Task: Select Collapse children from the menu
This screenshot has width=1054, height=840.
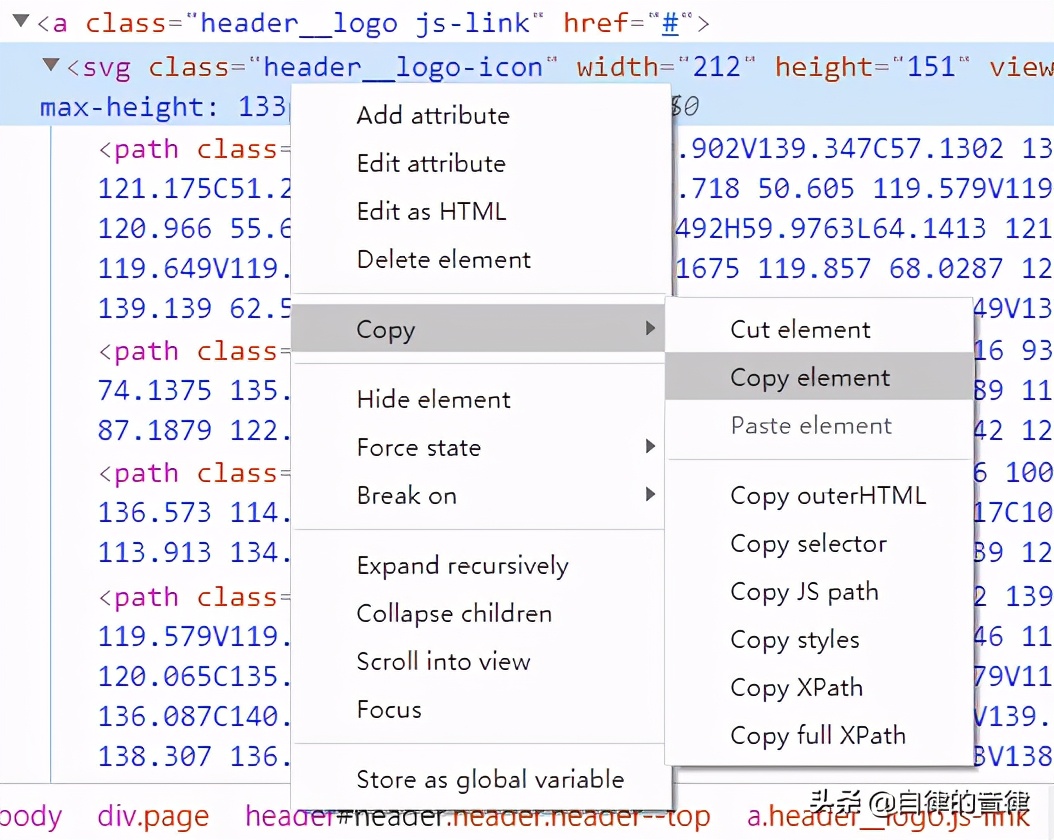Action: click(453, 613)
